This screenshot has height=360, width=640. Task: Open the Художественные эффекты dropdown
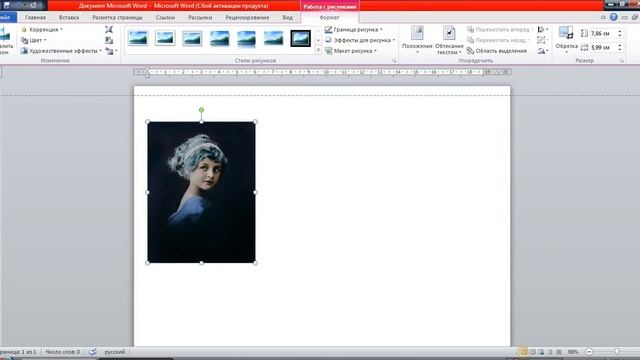pos(61,51)
